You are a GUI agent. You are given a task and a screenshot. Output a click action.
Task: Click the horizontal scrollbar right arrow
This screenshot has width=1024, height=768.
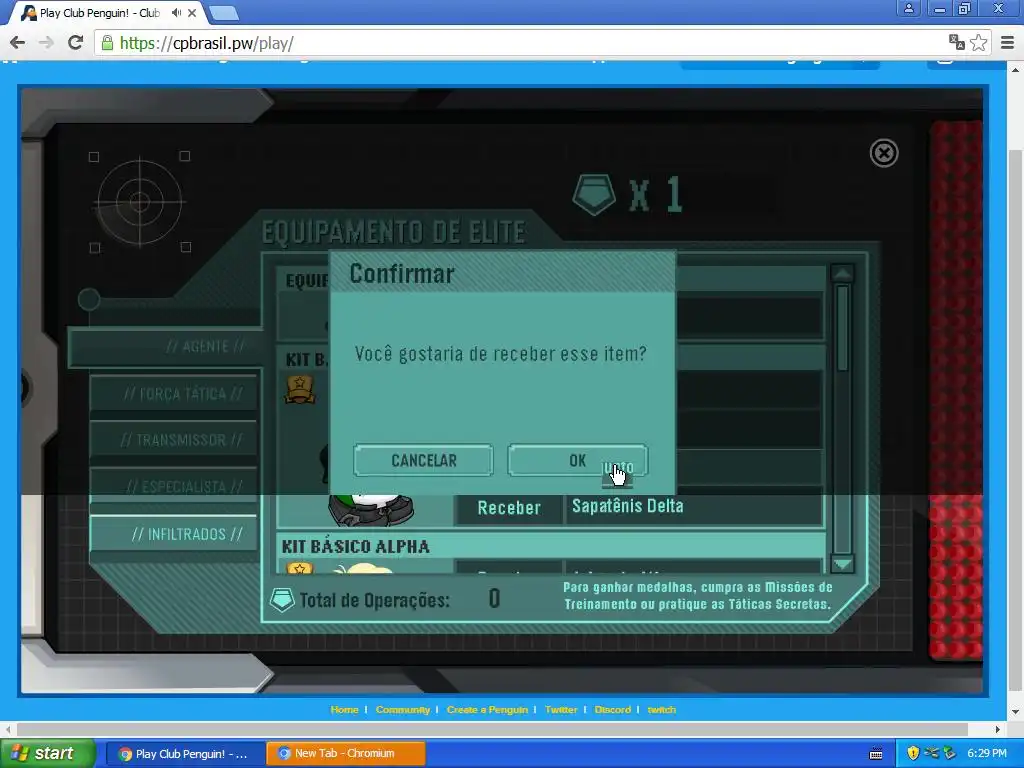[997, 729]
